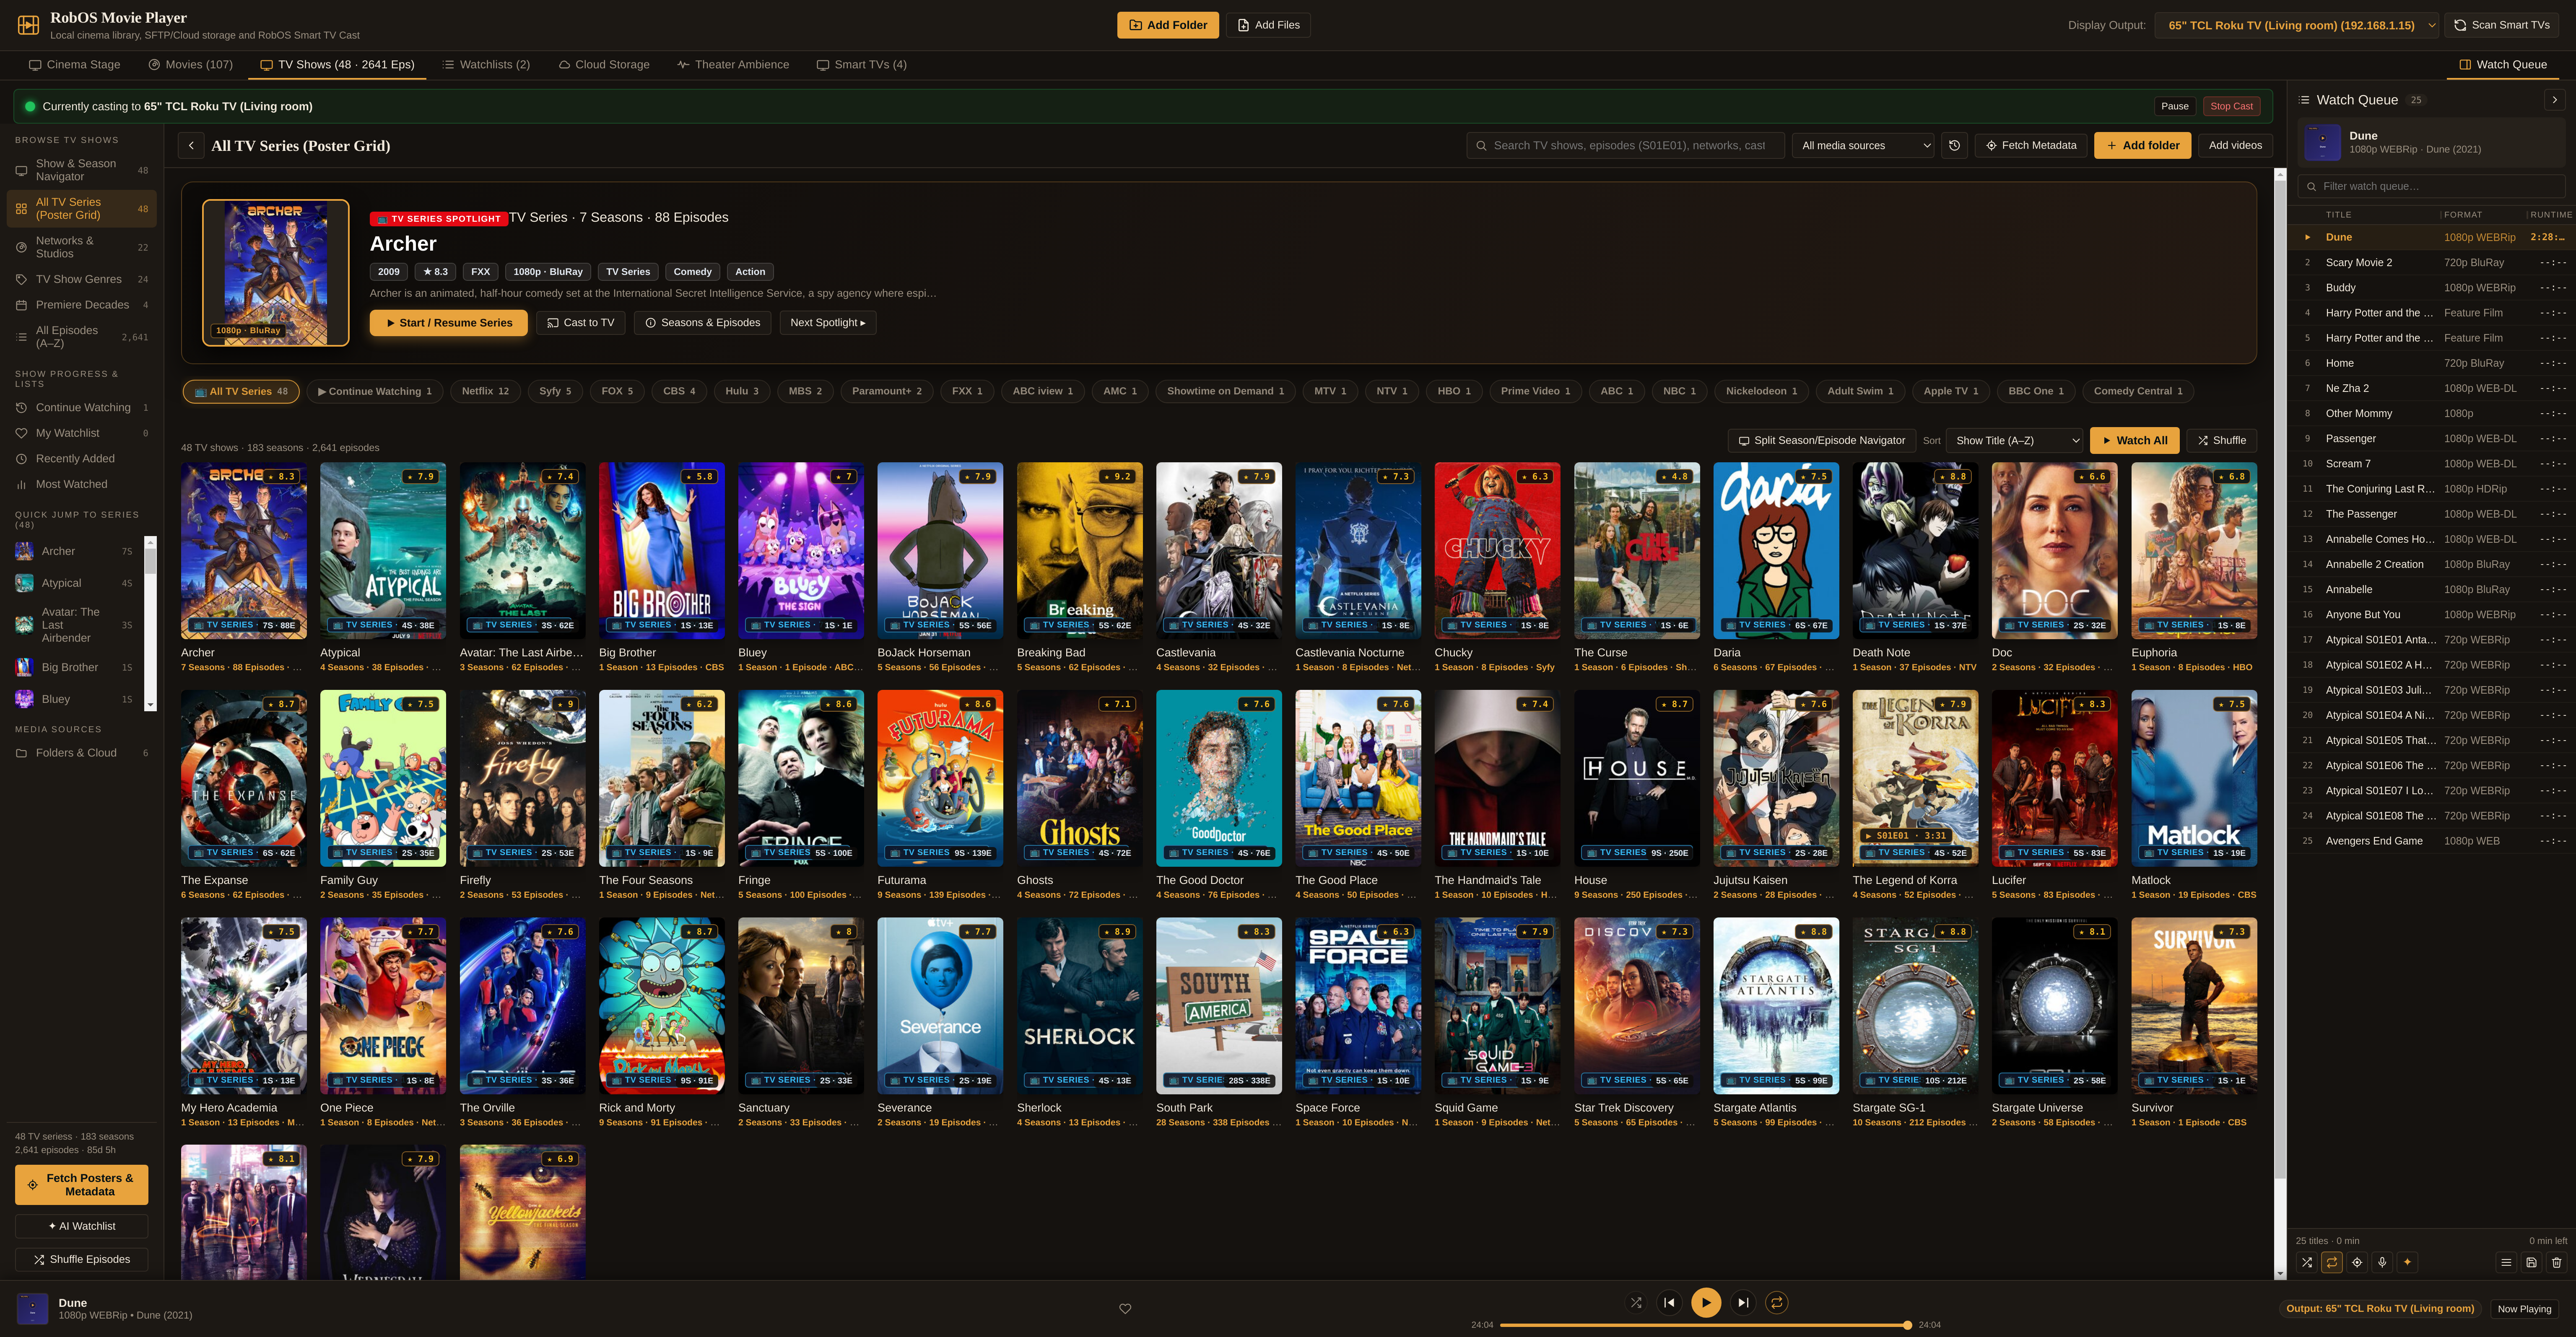
Task: Click the watch queue shuffle icon
Action: click(2306, 1262)
